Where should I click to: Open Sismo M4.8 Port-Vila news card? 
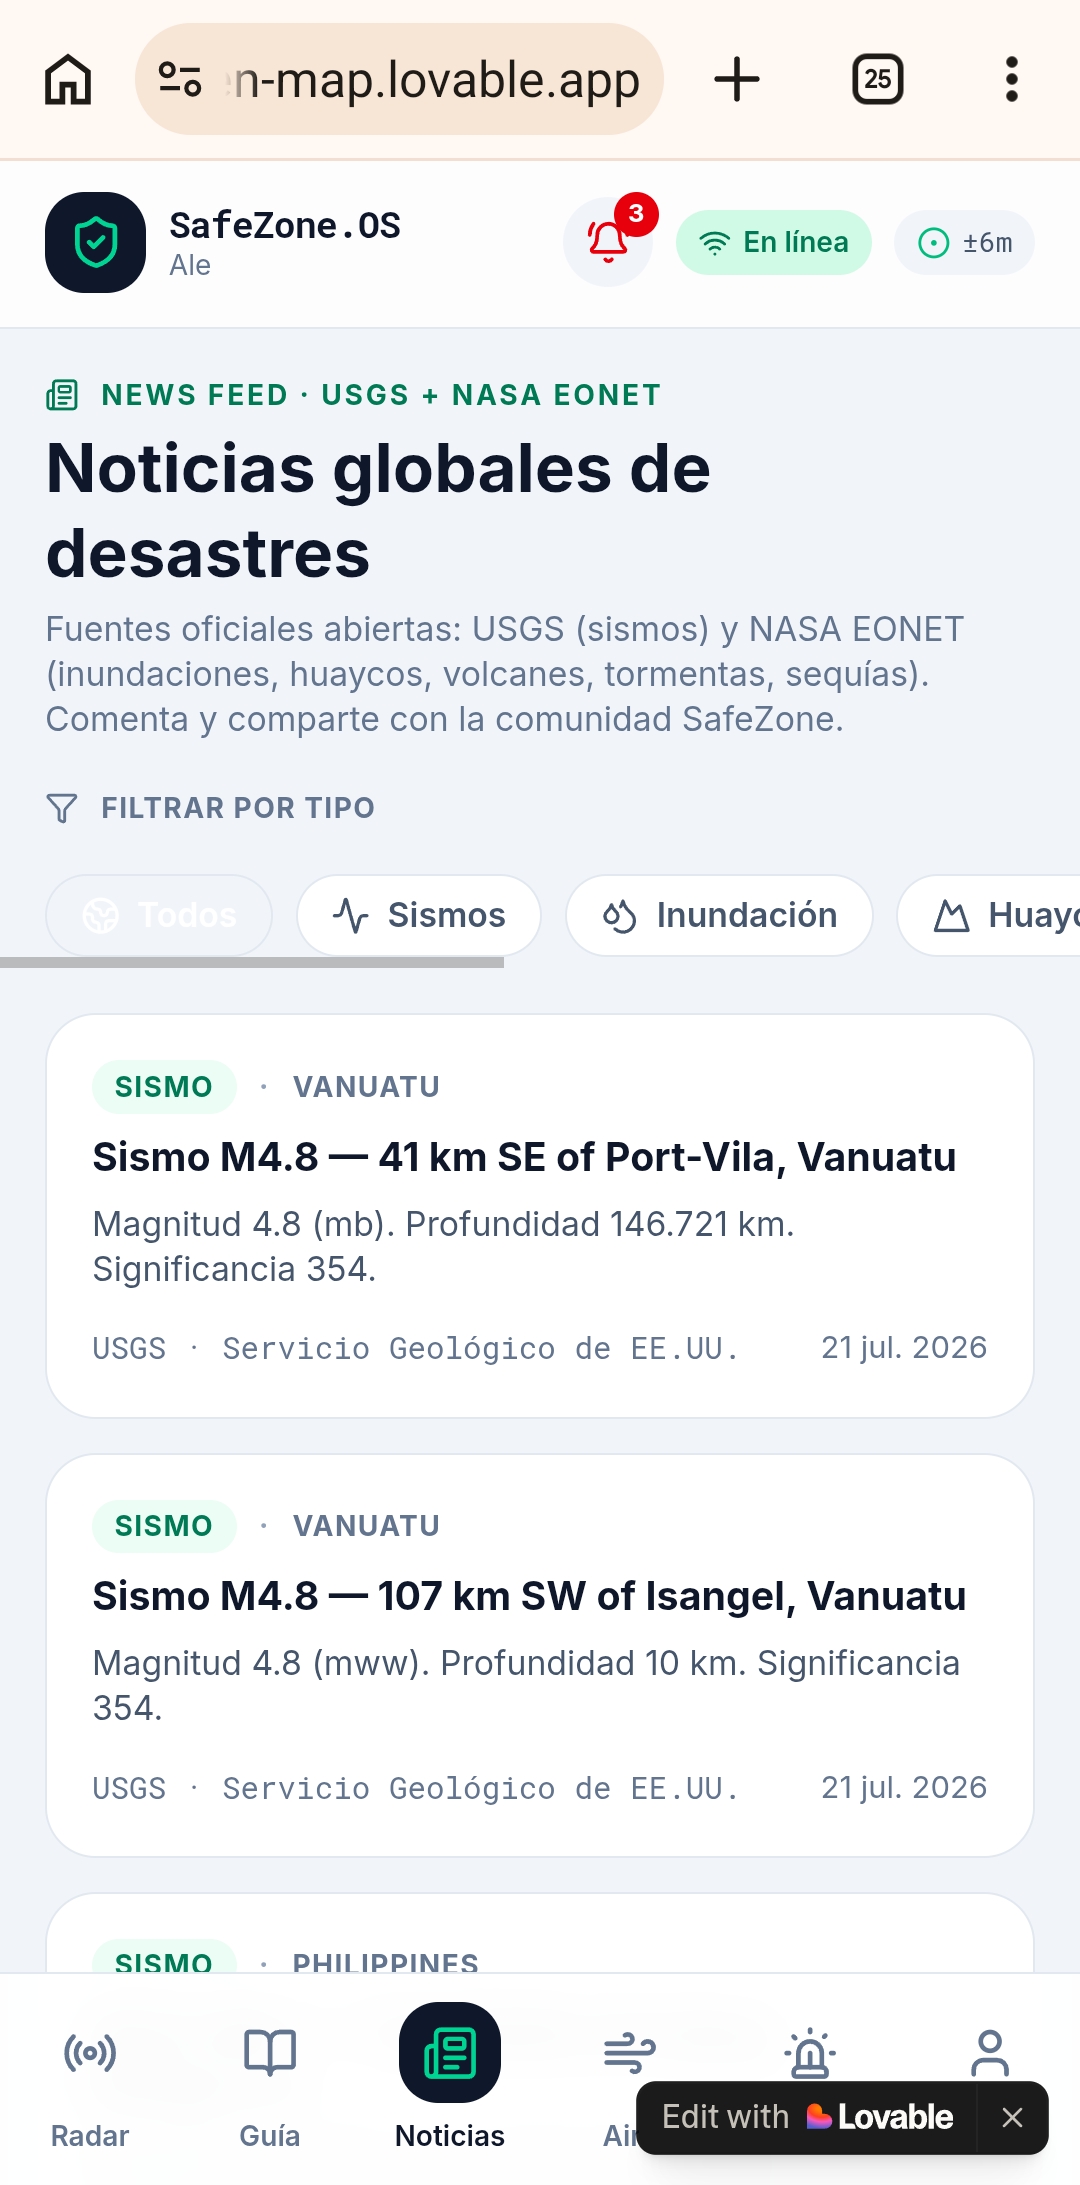pyautogui.click(x=540, y=1216)
